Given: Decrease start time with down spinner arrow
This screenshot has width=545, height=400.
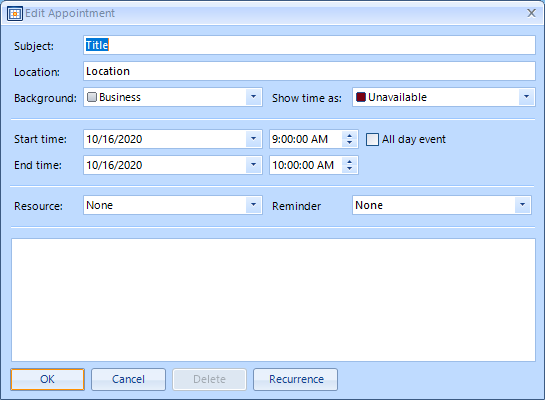Looking at the screenshot, I should pos(350,143).
